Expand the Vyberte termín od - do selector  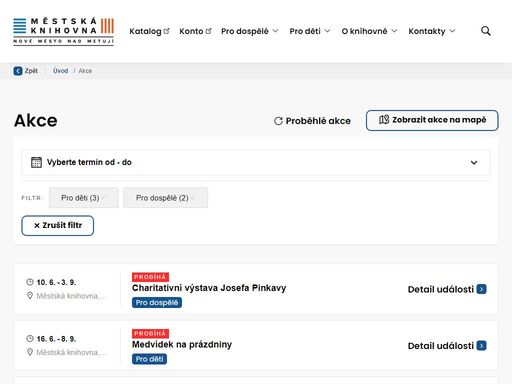[256, 162]
